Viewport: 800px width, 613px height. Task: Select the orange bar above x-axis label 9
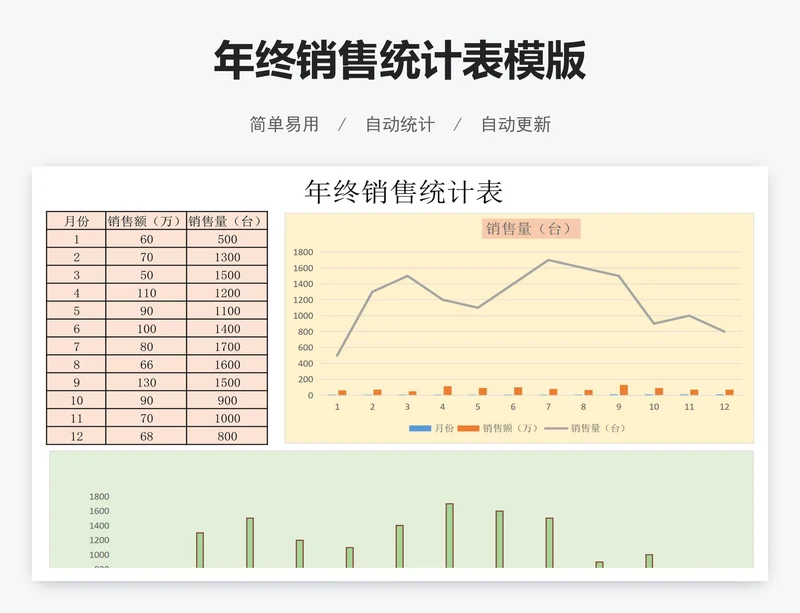(623, 390)
